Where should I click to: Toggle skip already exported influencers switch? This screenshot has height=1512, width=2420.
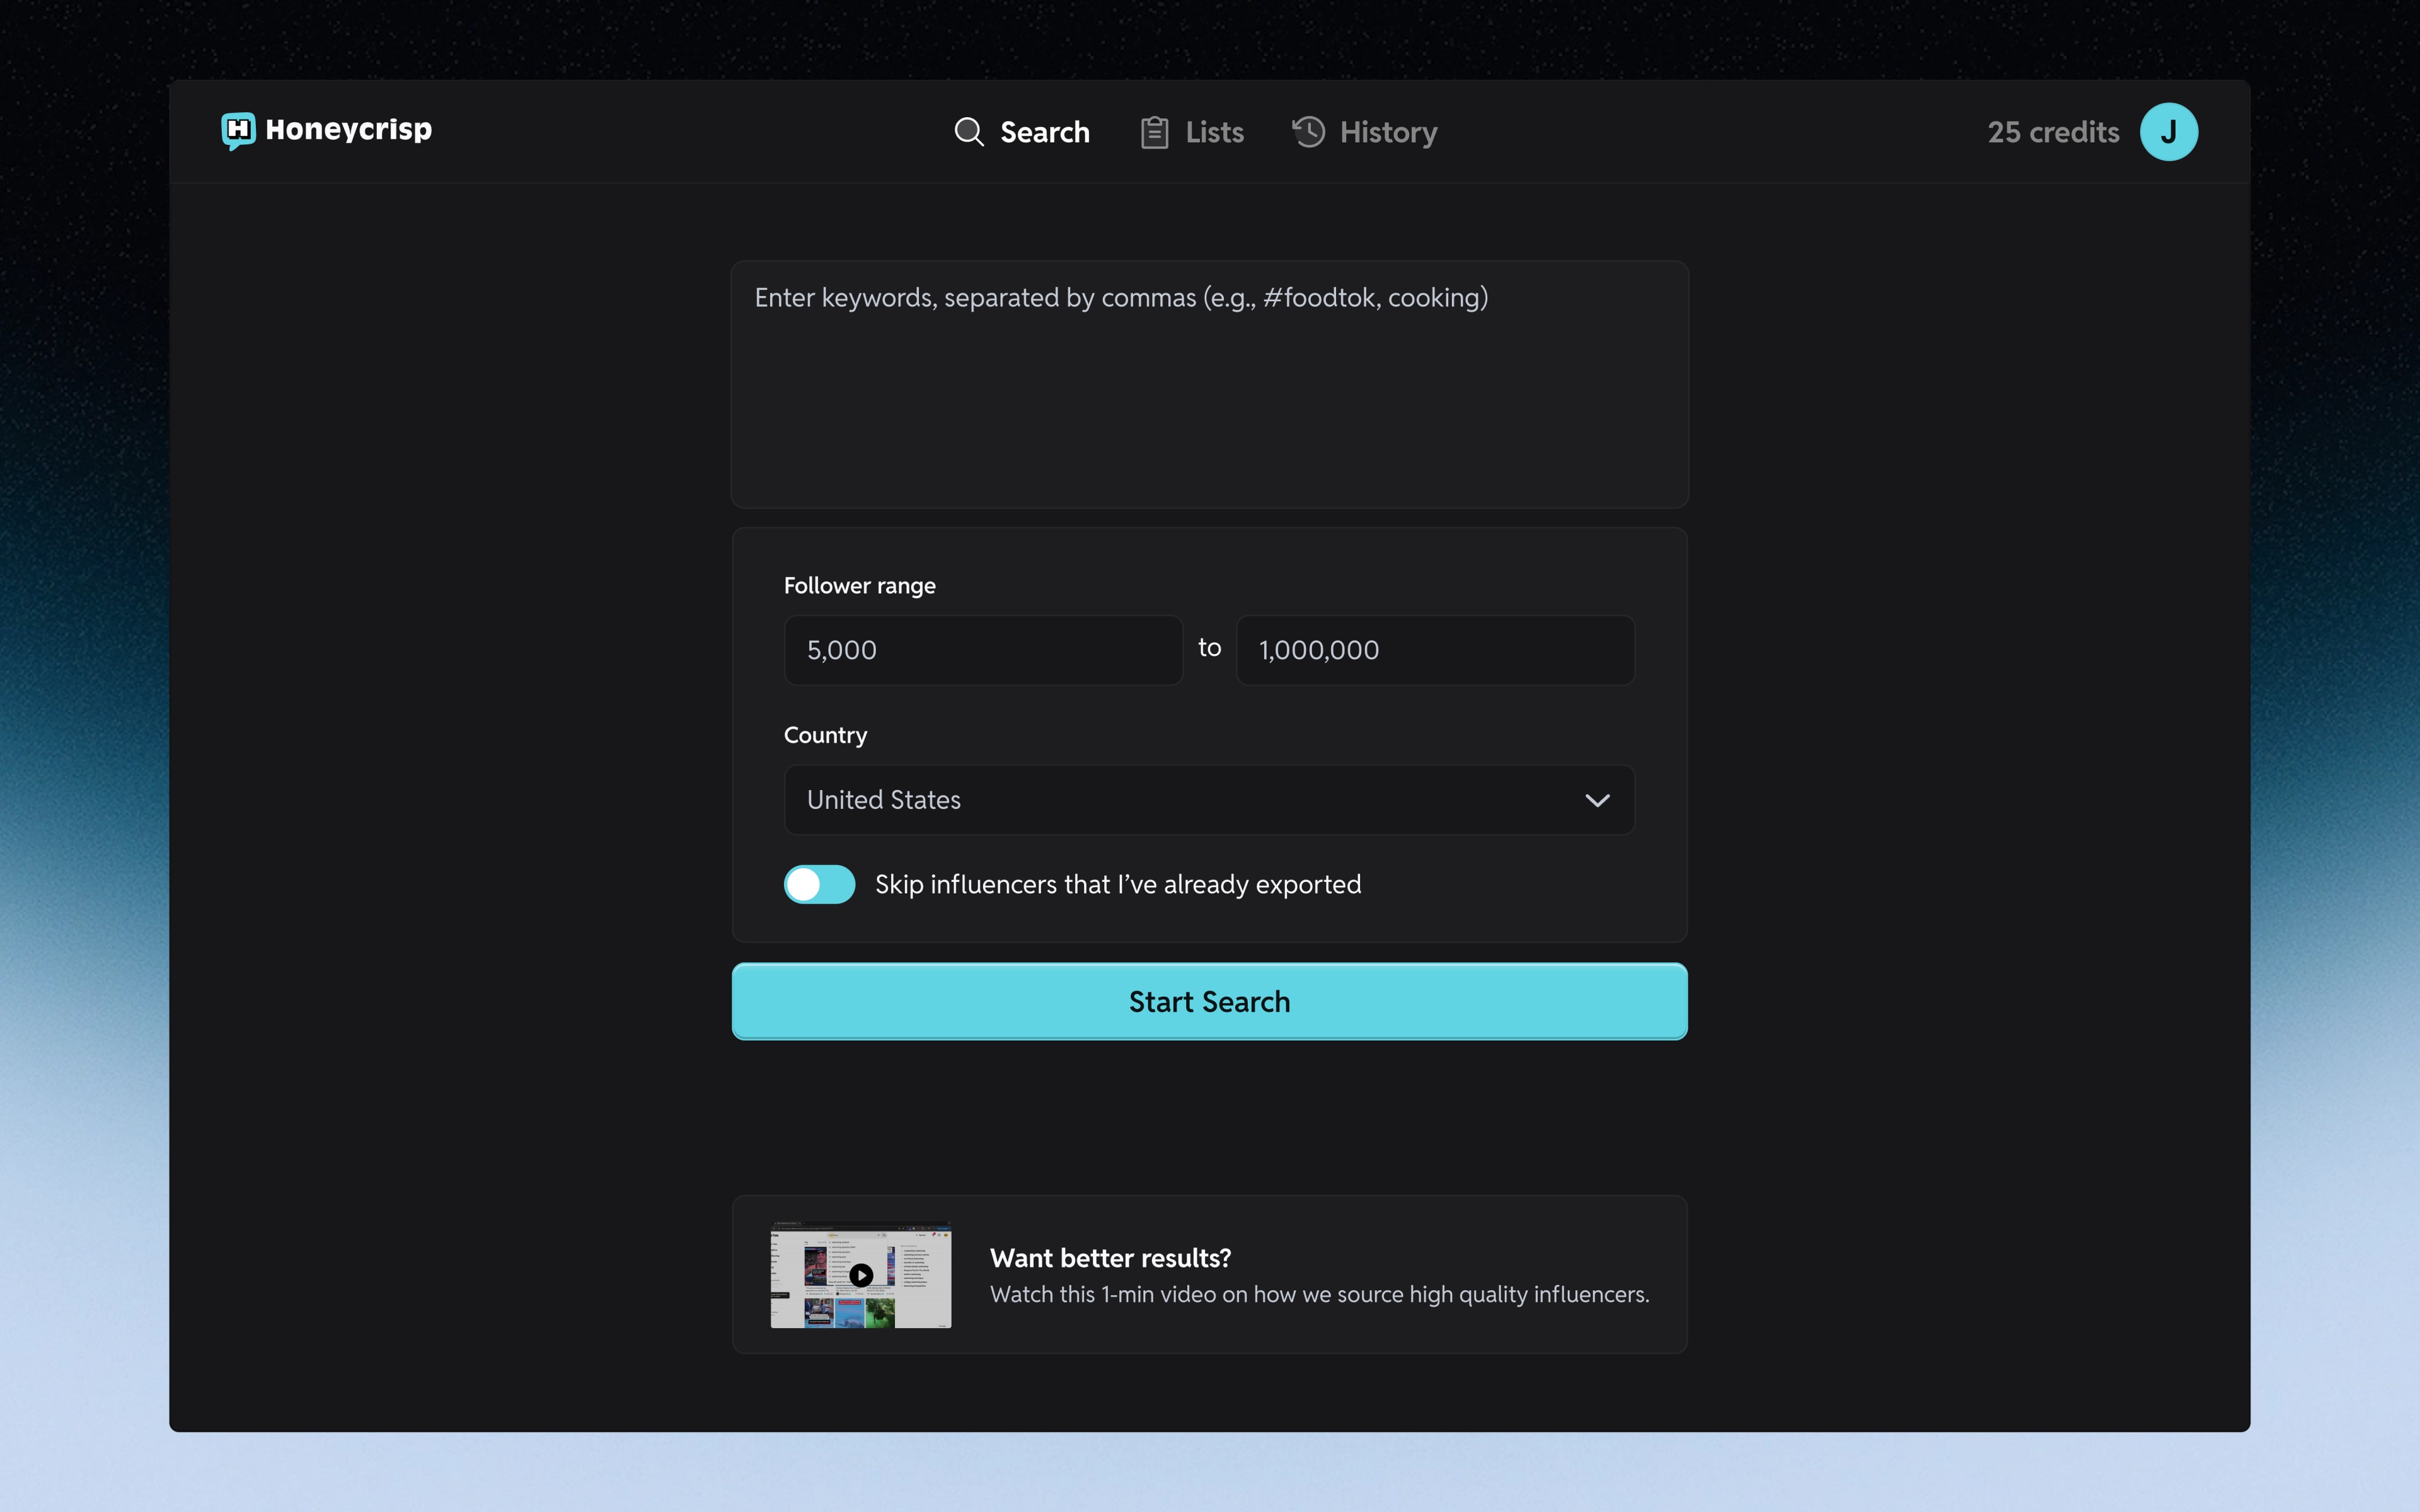(819, 884)
